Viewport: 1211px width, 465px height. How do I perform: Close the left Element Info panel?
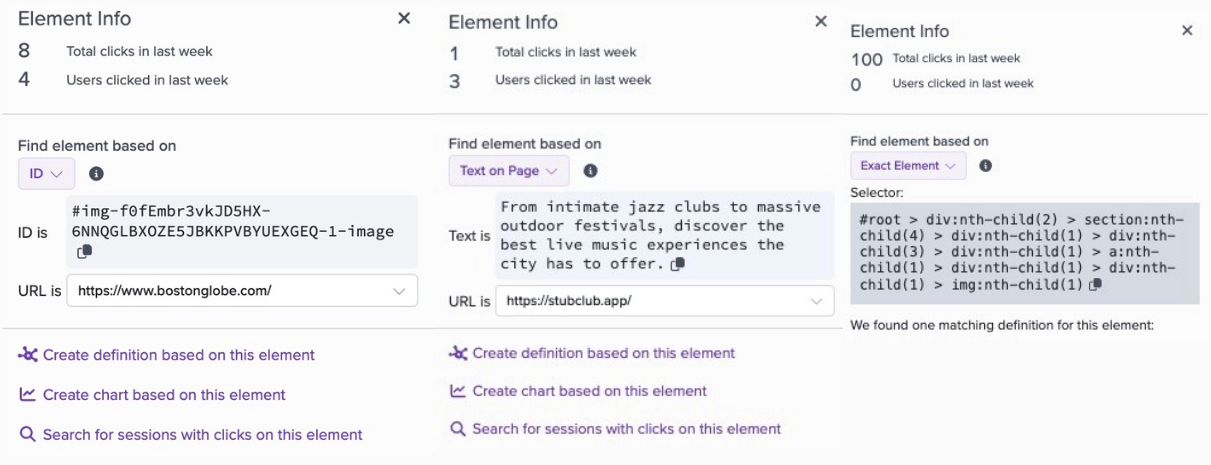[404, 19]
